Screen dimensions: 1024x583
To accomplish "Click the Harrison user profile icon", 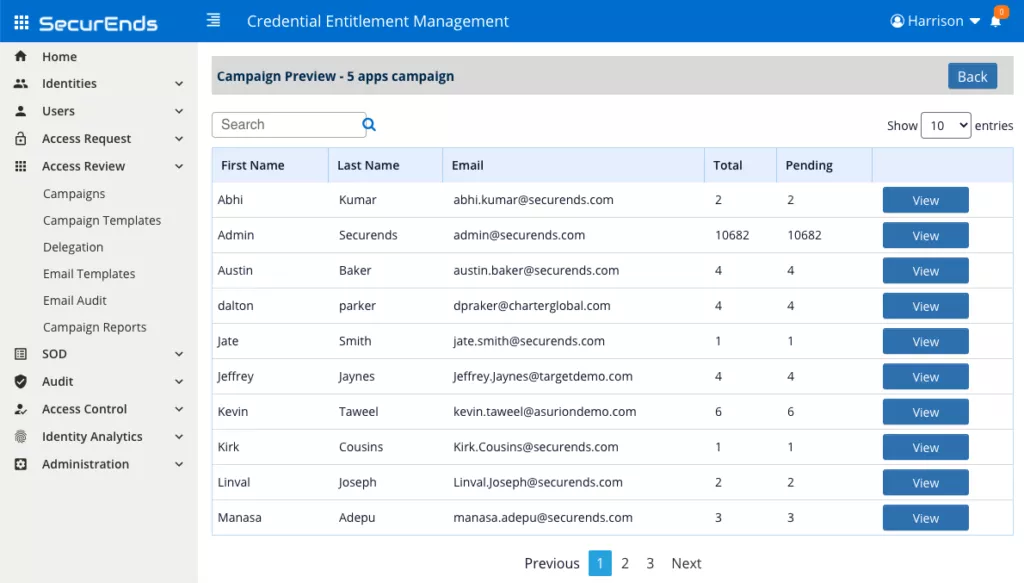I will [x=897, y=21].
